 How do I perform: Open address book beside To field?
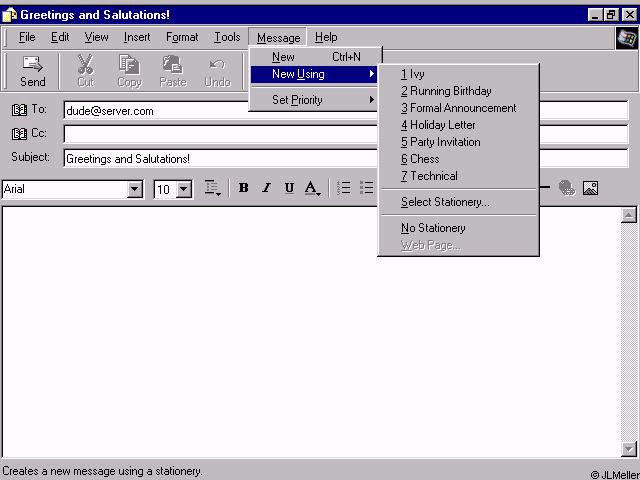coord(19,110)
